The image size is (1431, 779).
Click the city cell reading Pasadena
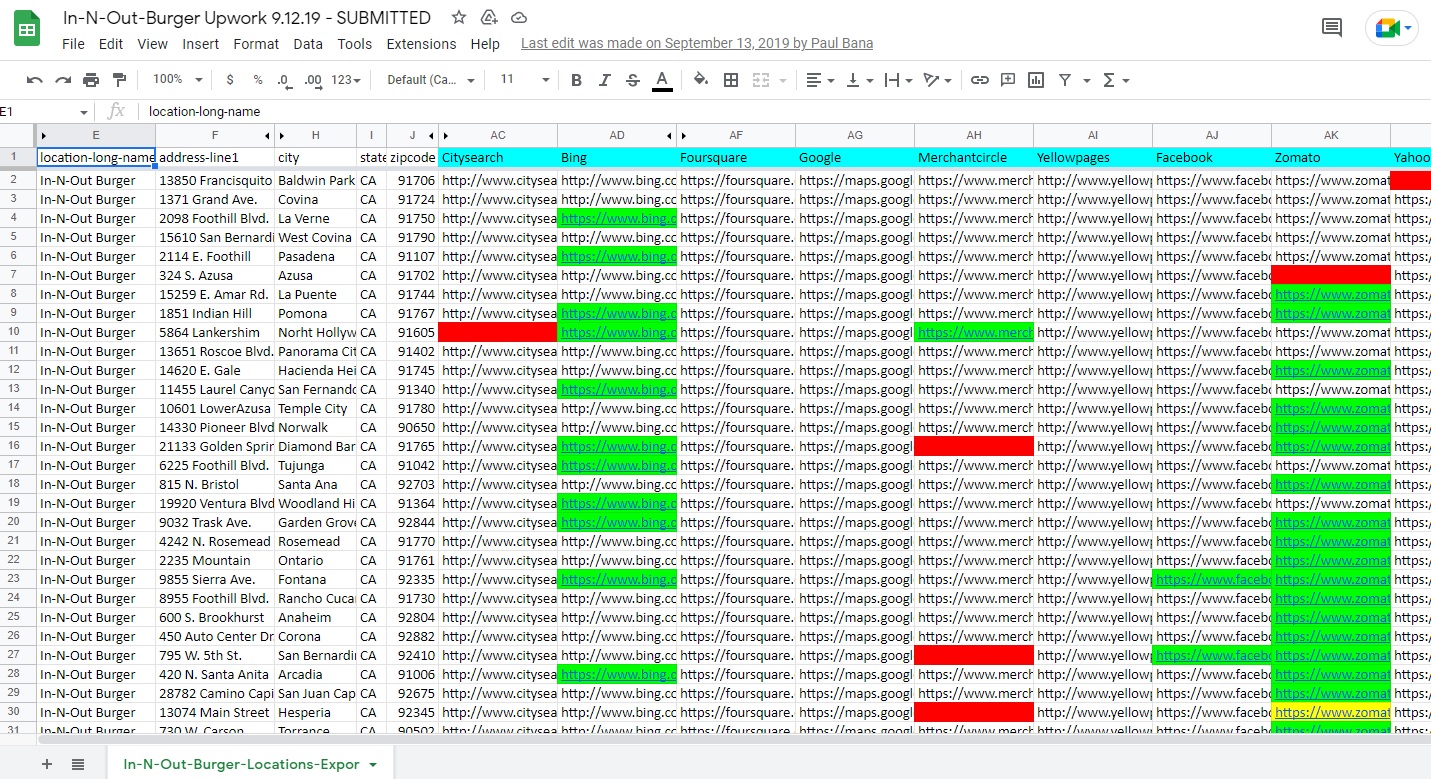pyautogui.click(x=316, y=257)
